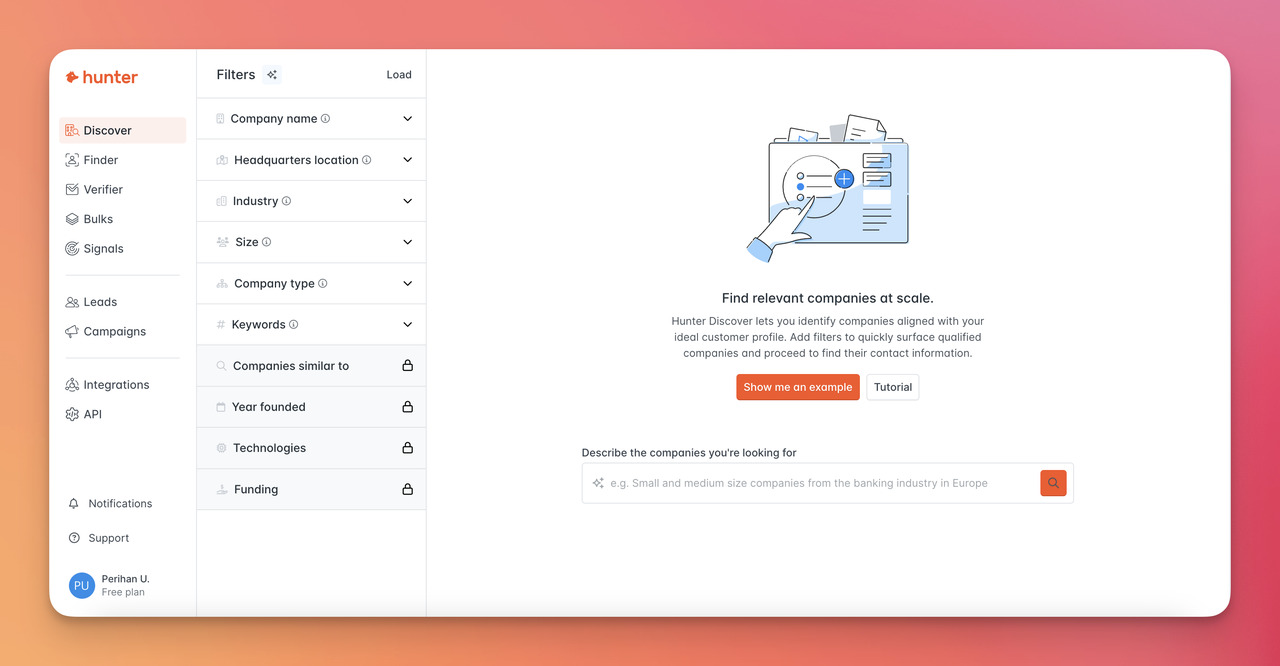Click the info icon next to Industry

tap(286, 201)
